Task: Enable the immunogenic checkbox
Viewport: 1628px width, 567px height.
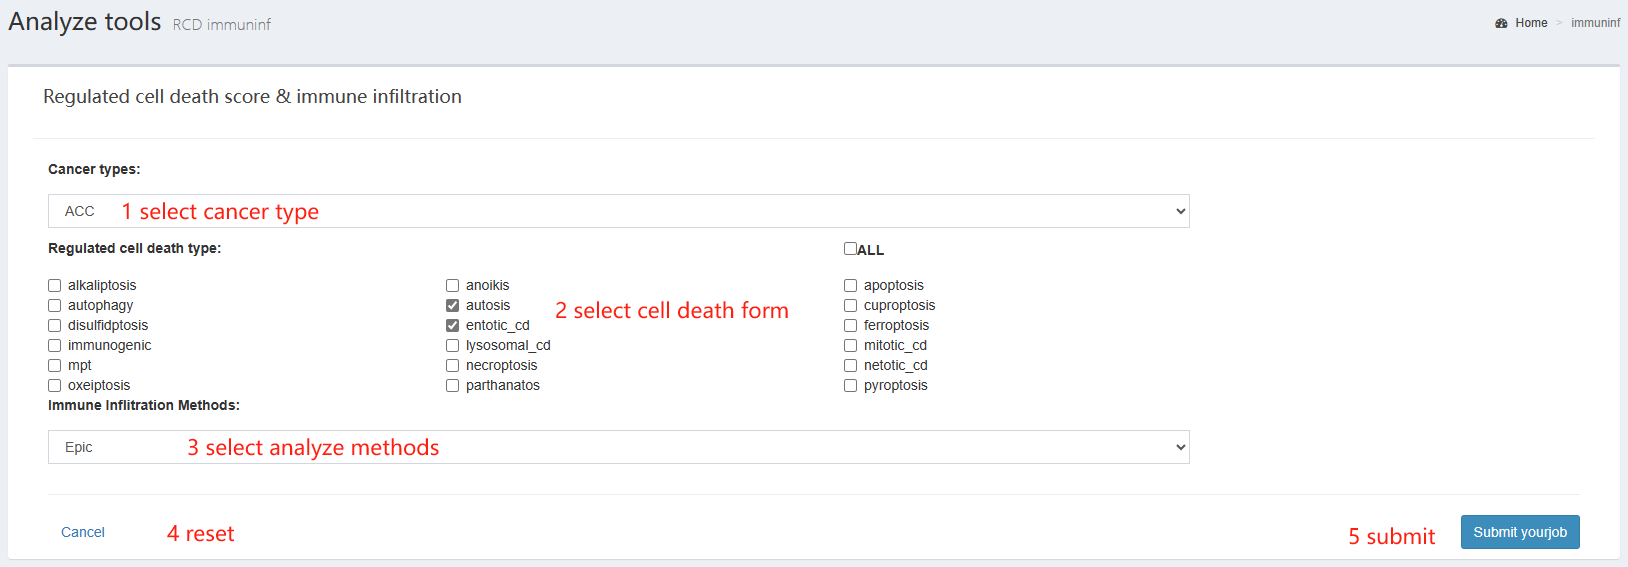Action: click(55, 346)
